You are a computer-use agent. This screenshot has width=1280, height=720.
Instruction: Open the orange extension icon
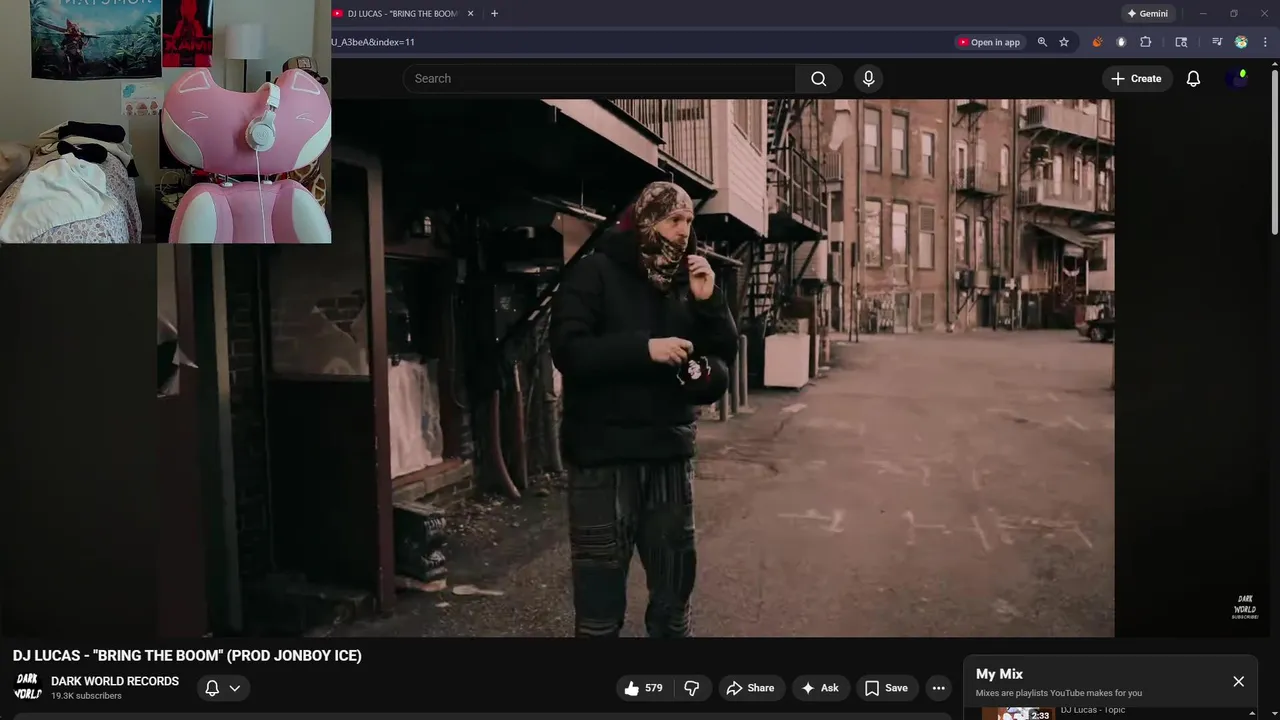pos(1097,42)
